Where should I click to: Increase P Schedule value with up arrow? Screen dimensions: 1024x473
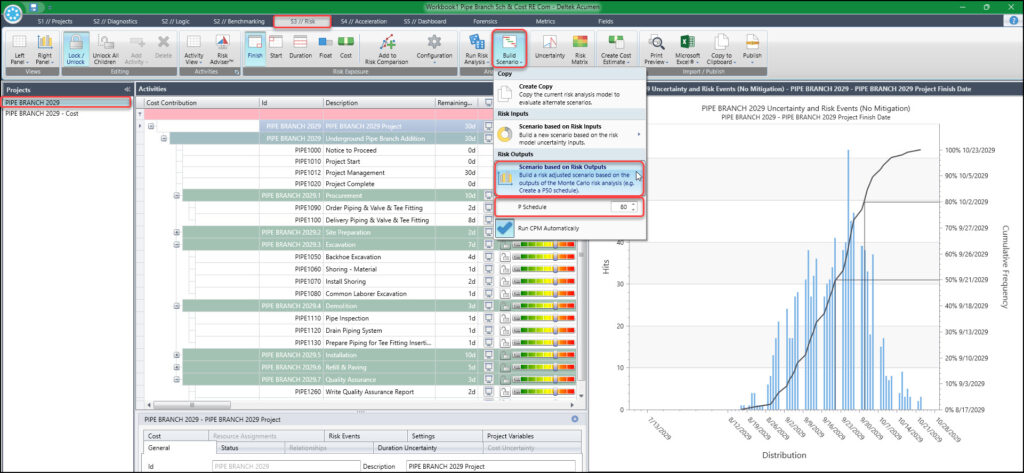(633, 204)
